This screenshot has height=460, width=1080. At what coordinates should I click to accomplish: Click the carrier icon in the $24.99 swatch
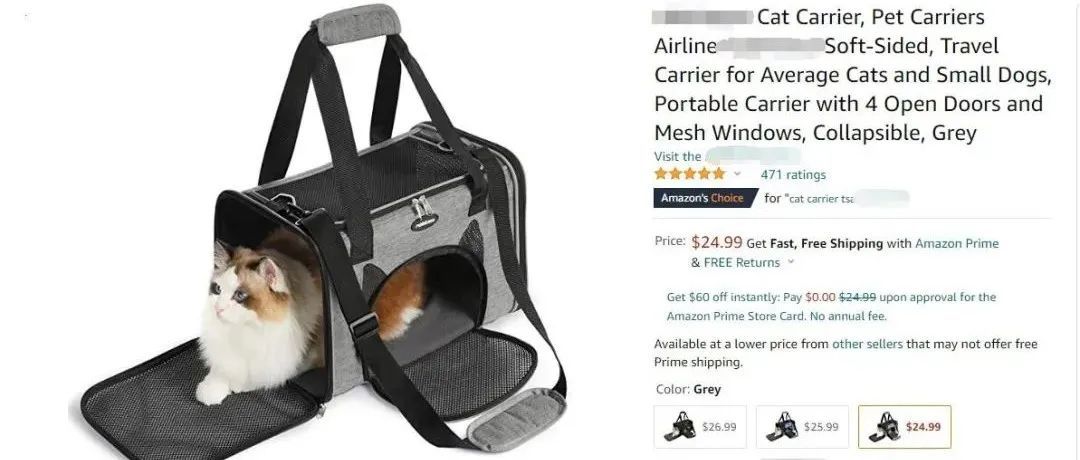pos(884,427)
